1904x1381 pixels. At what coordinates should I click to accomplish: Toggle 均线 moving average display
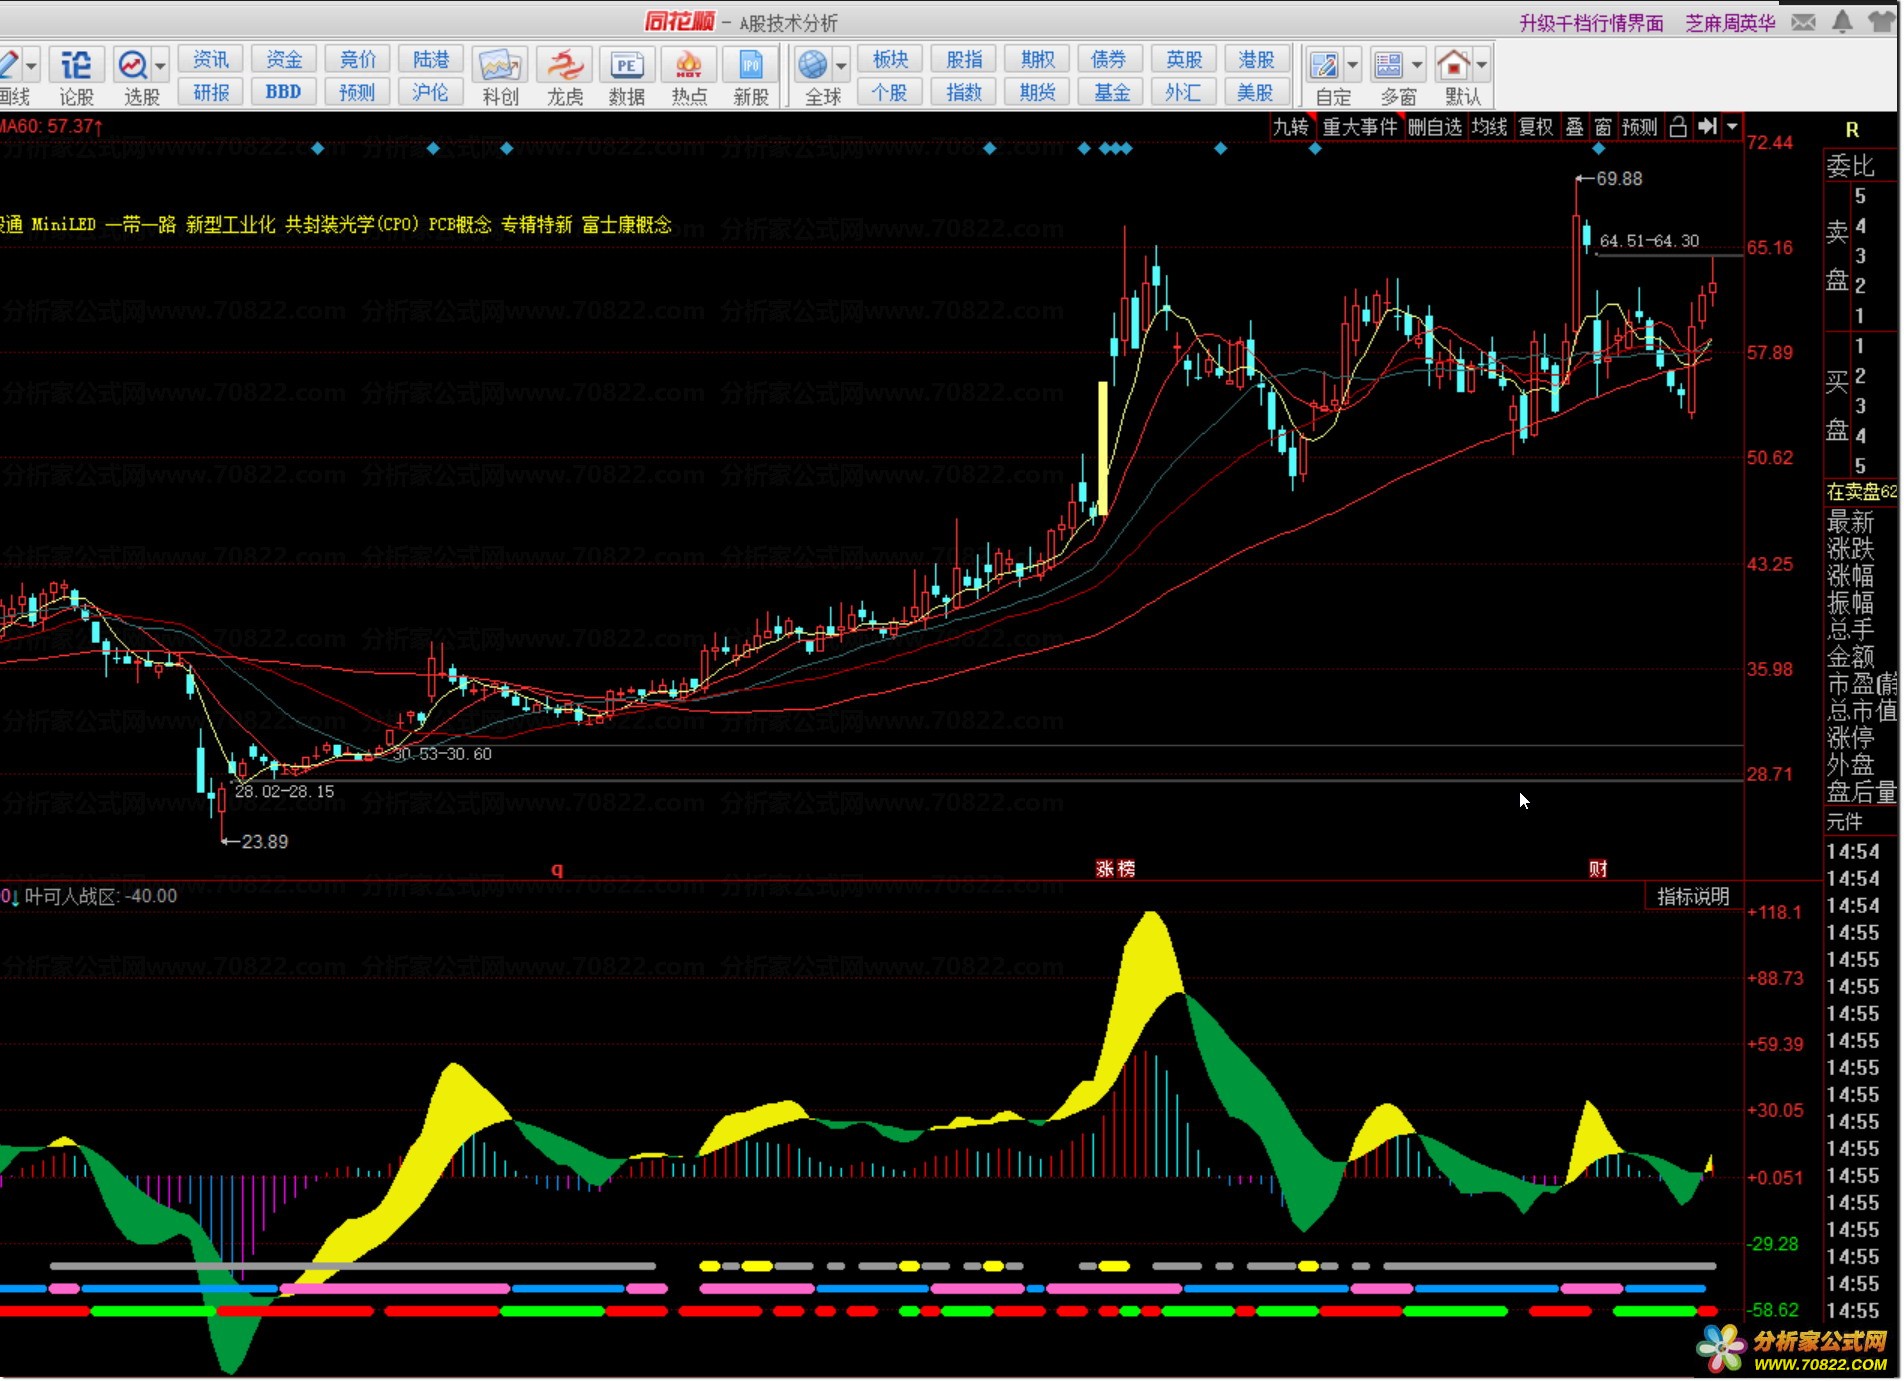tap(1489, 127)
